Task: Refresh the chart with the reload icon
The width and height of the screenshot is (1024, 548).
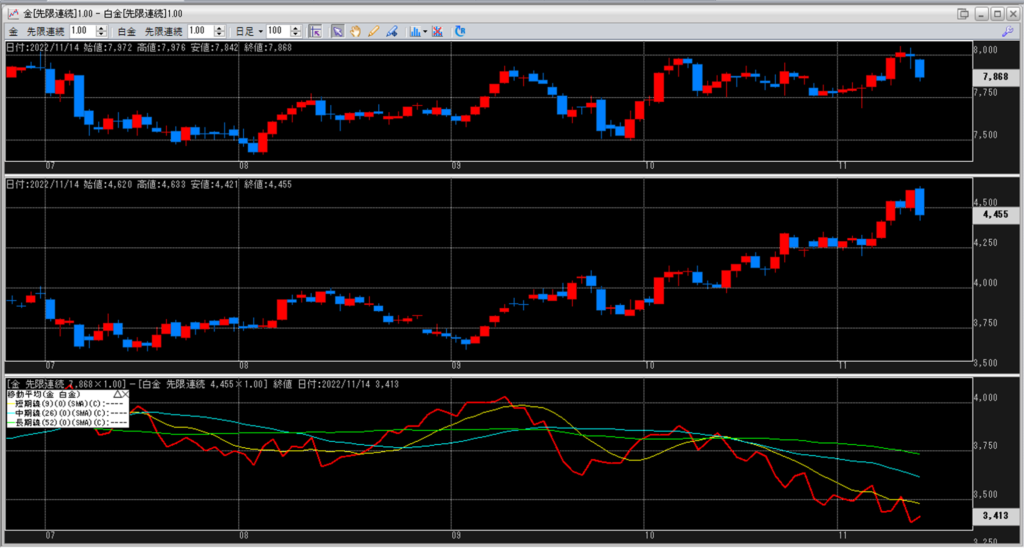Action: pyautogui.click(x=460, y=31)
